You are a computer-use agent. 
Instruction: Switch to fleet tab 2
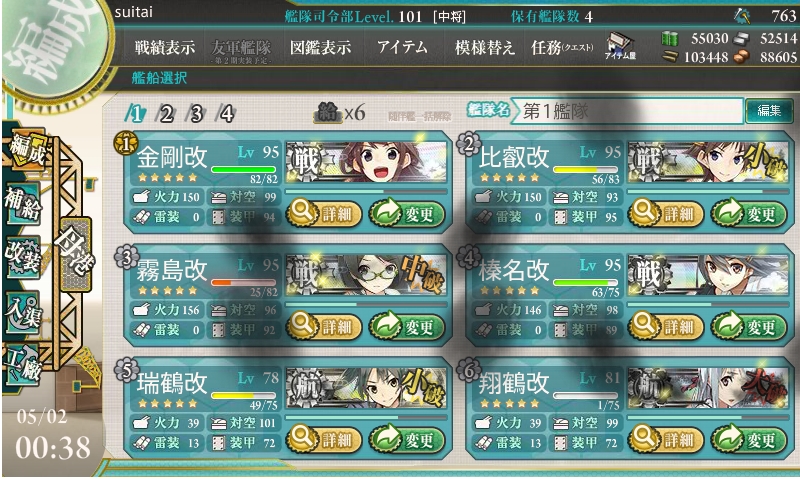click(x=166, y=113)
